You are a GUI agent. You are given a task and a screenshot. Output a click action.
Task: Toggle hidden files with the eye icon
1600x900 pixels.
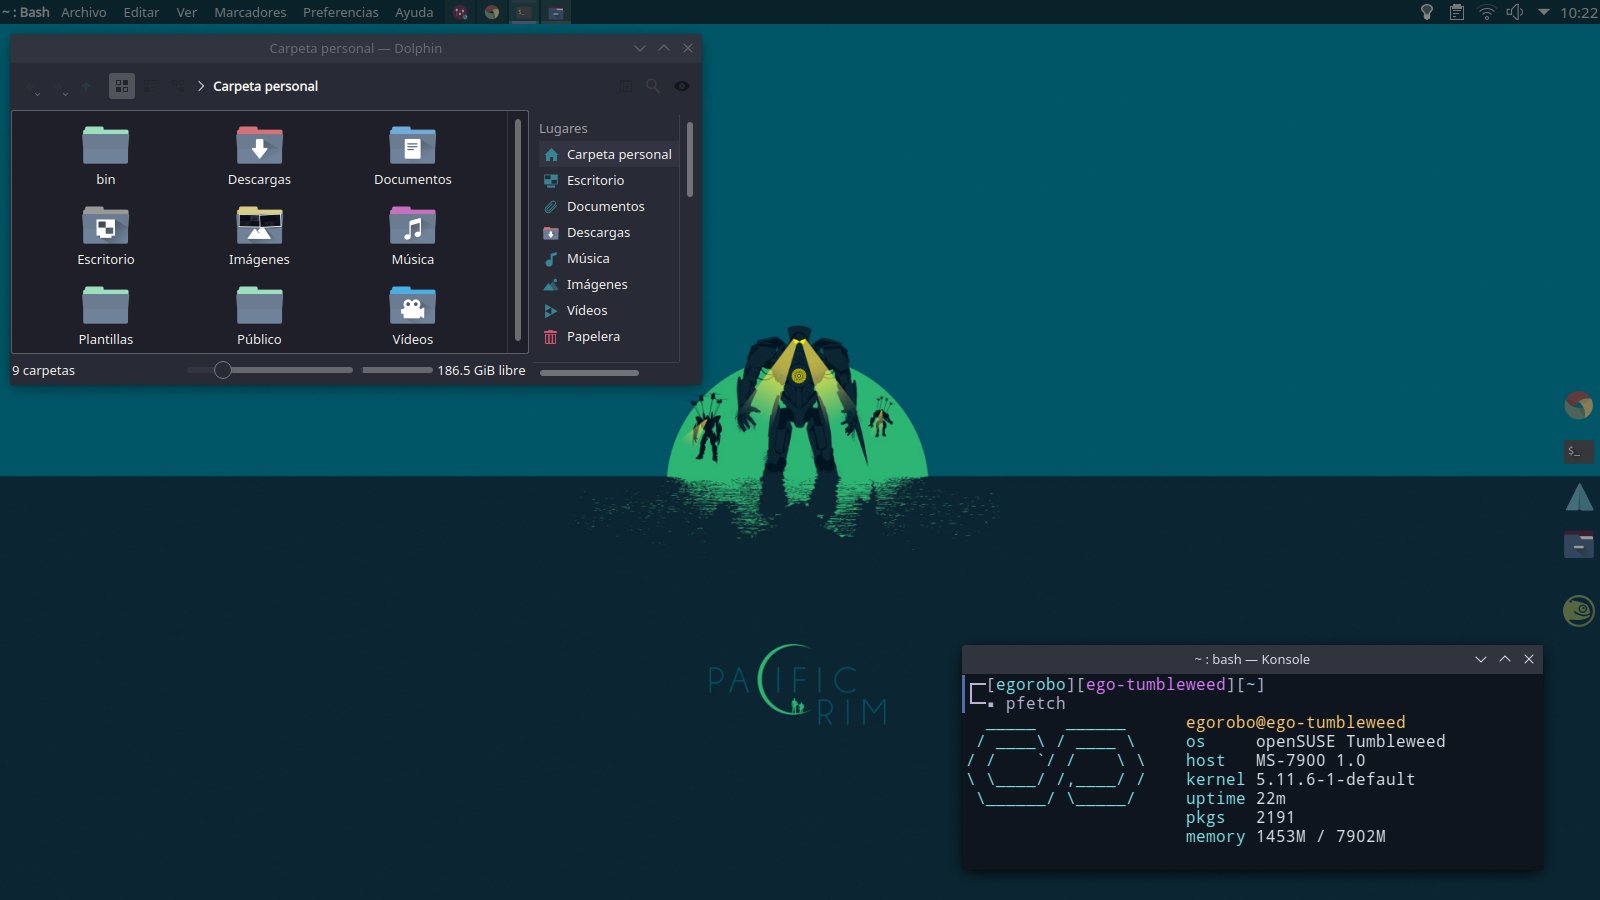point(682,86)
